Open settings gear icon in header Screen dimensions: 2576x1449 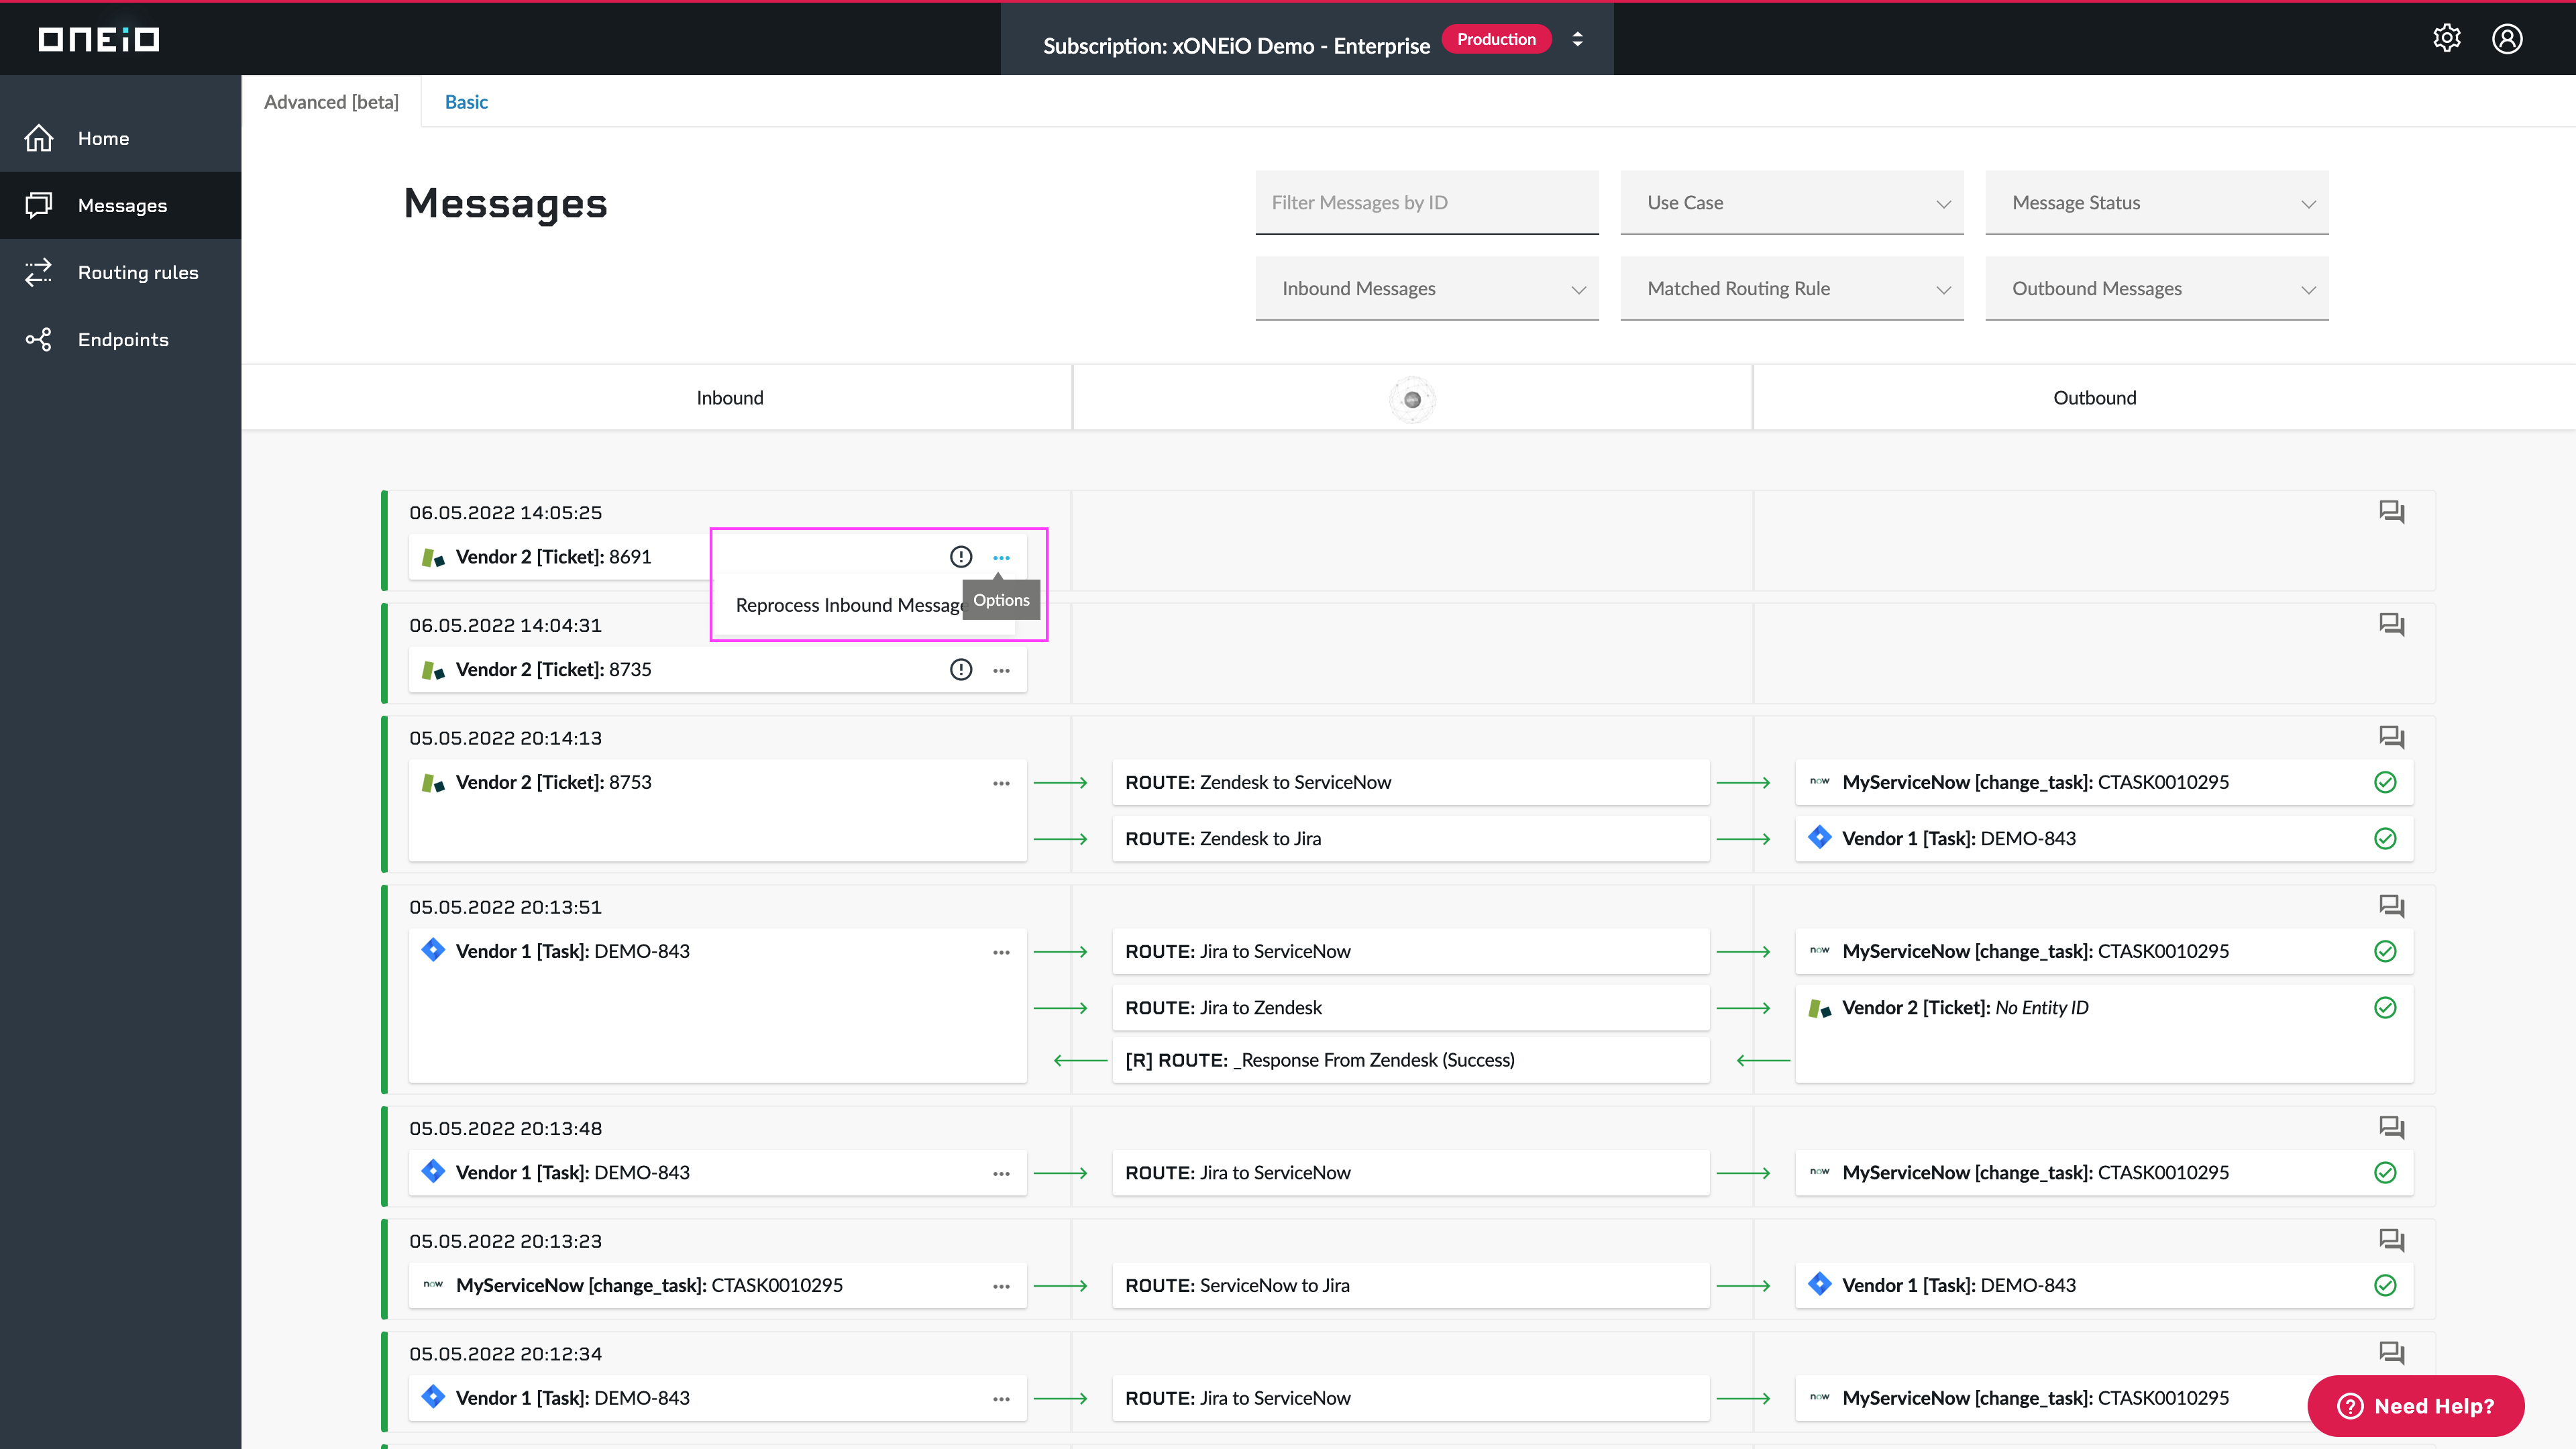click(x=2446, y=38)
